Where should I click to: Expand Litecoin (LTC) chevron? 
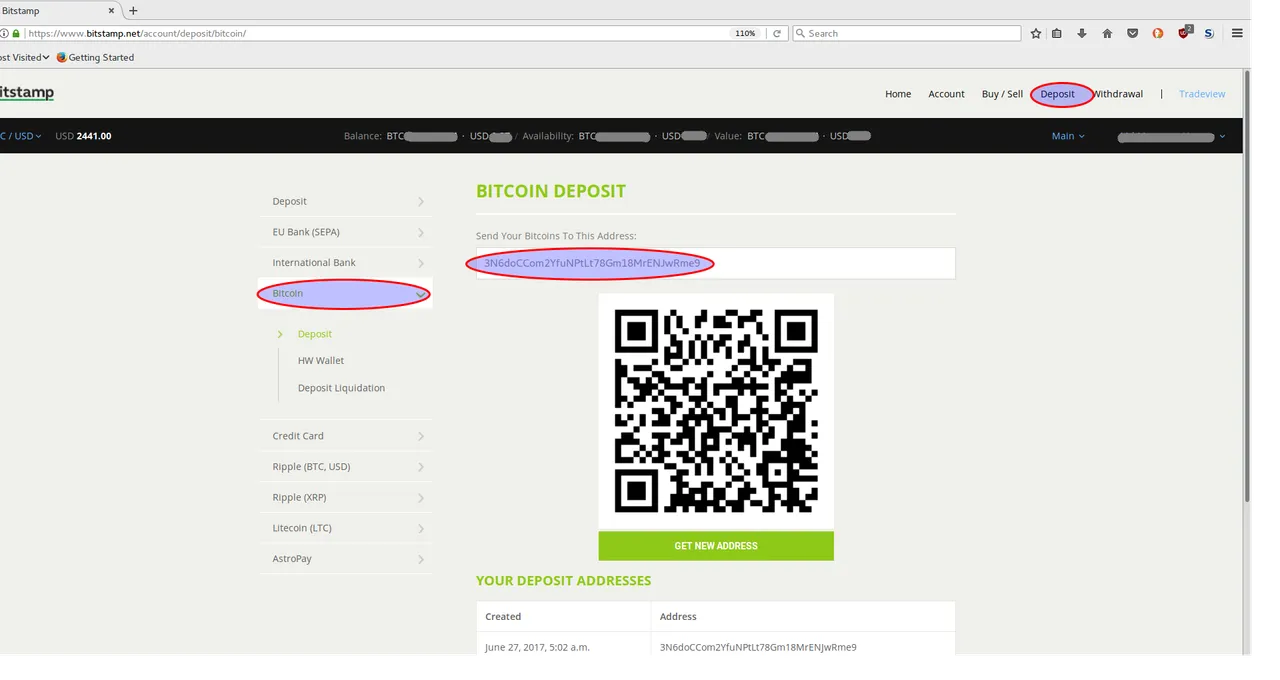[421, 529]
